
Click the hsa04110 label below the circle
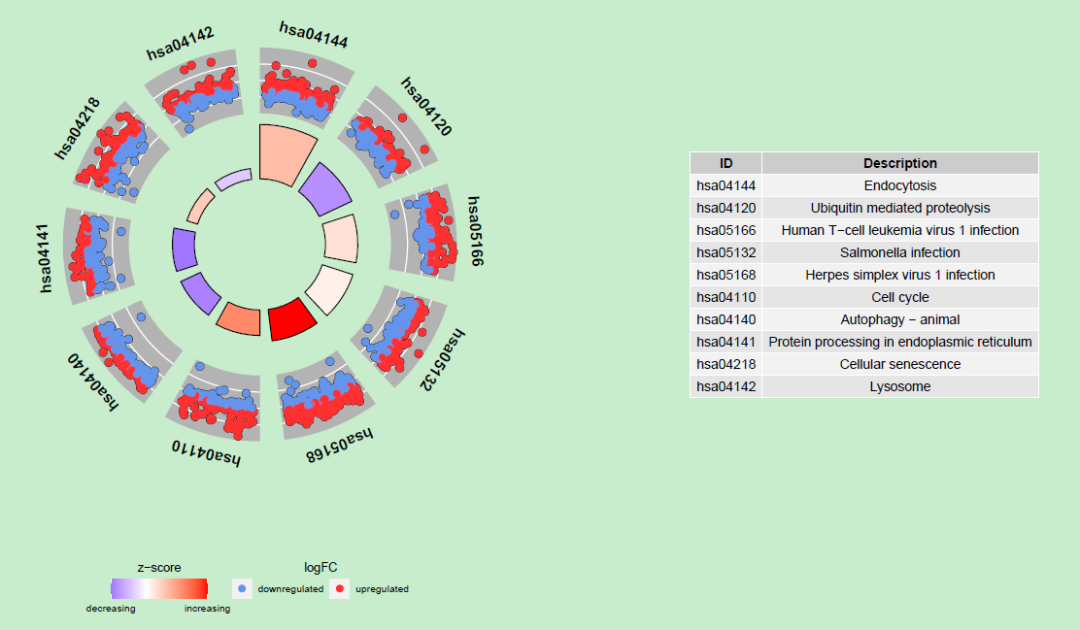208,452
